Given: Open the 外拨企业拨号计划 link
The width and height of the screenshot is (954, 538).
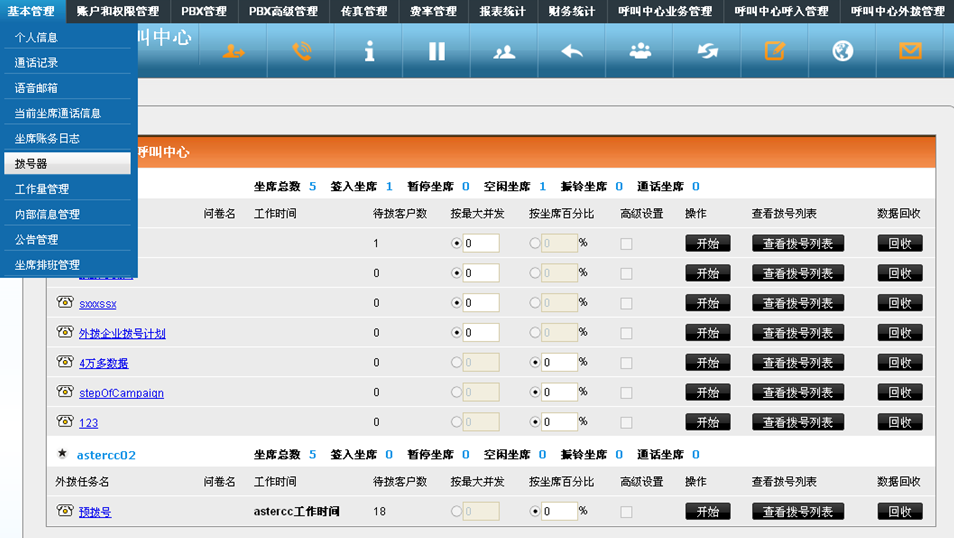Looking at the screenshot, I should [122, 334].
